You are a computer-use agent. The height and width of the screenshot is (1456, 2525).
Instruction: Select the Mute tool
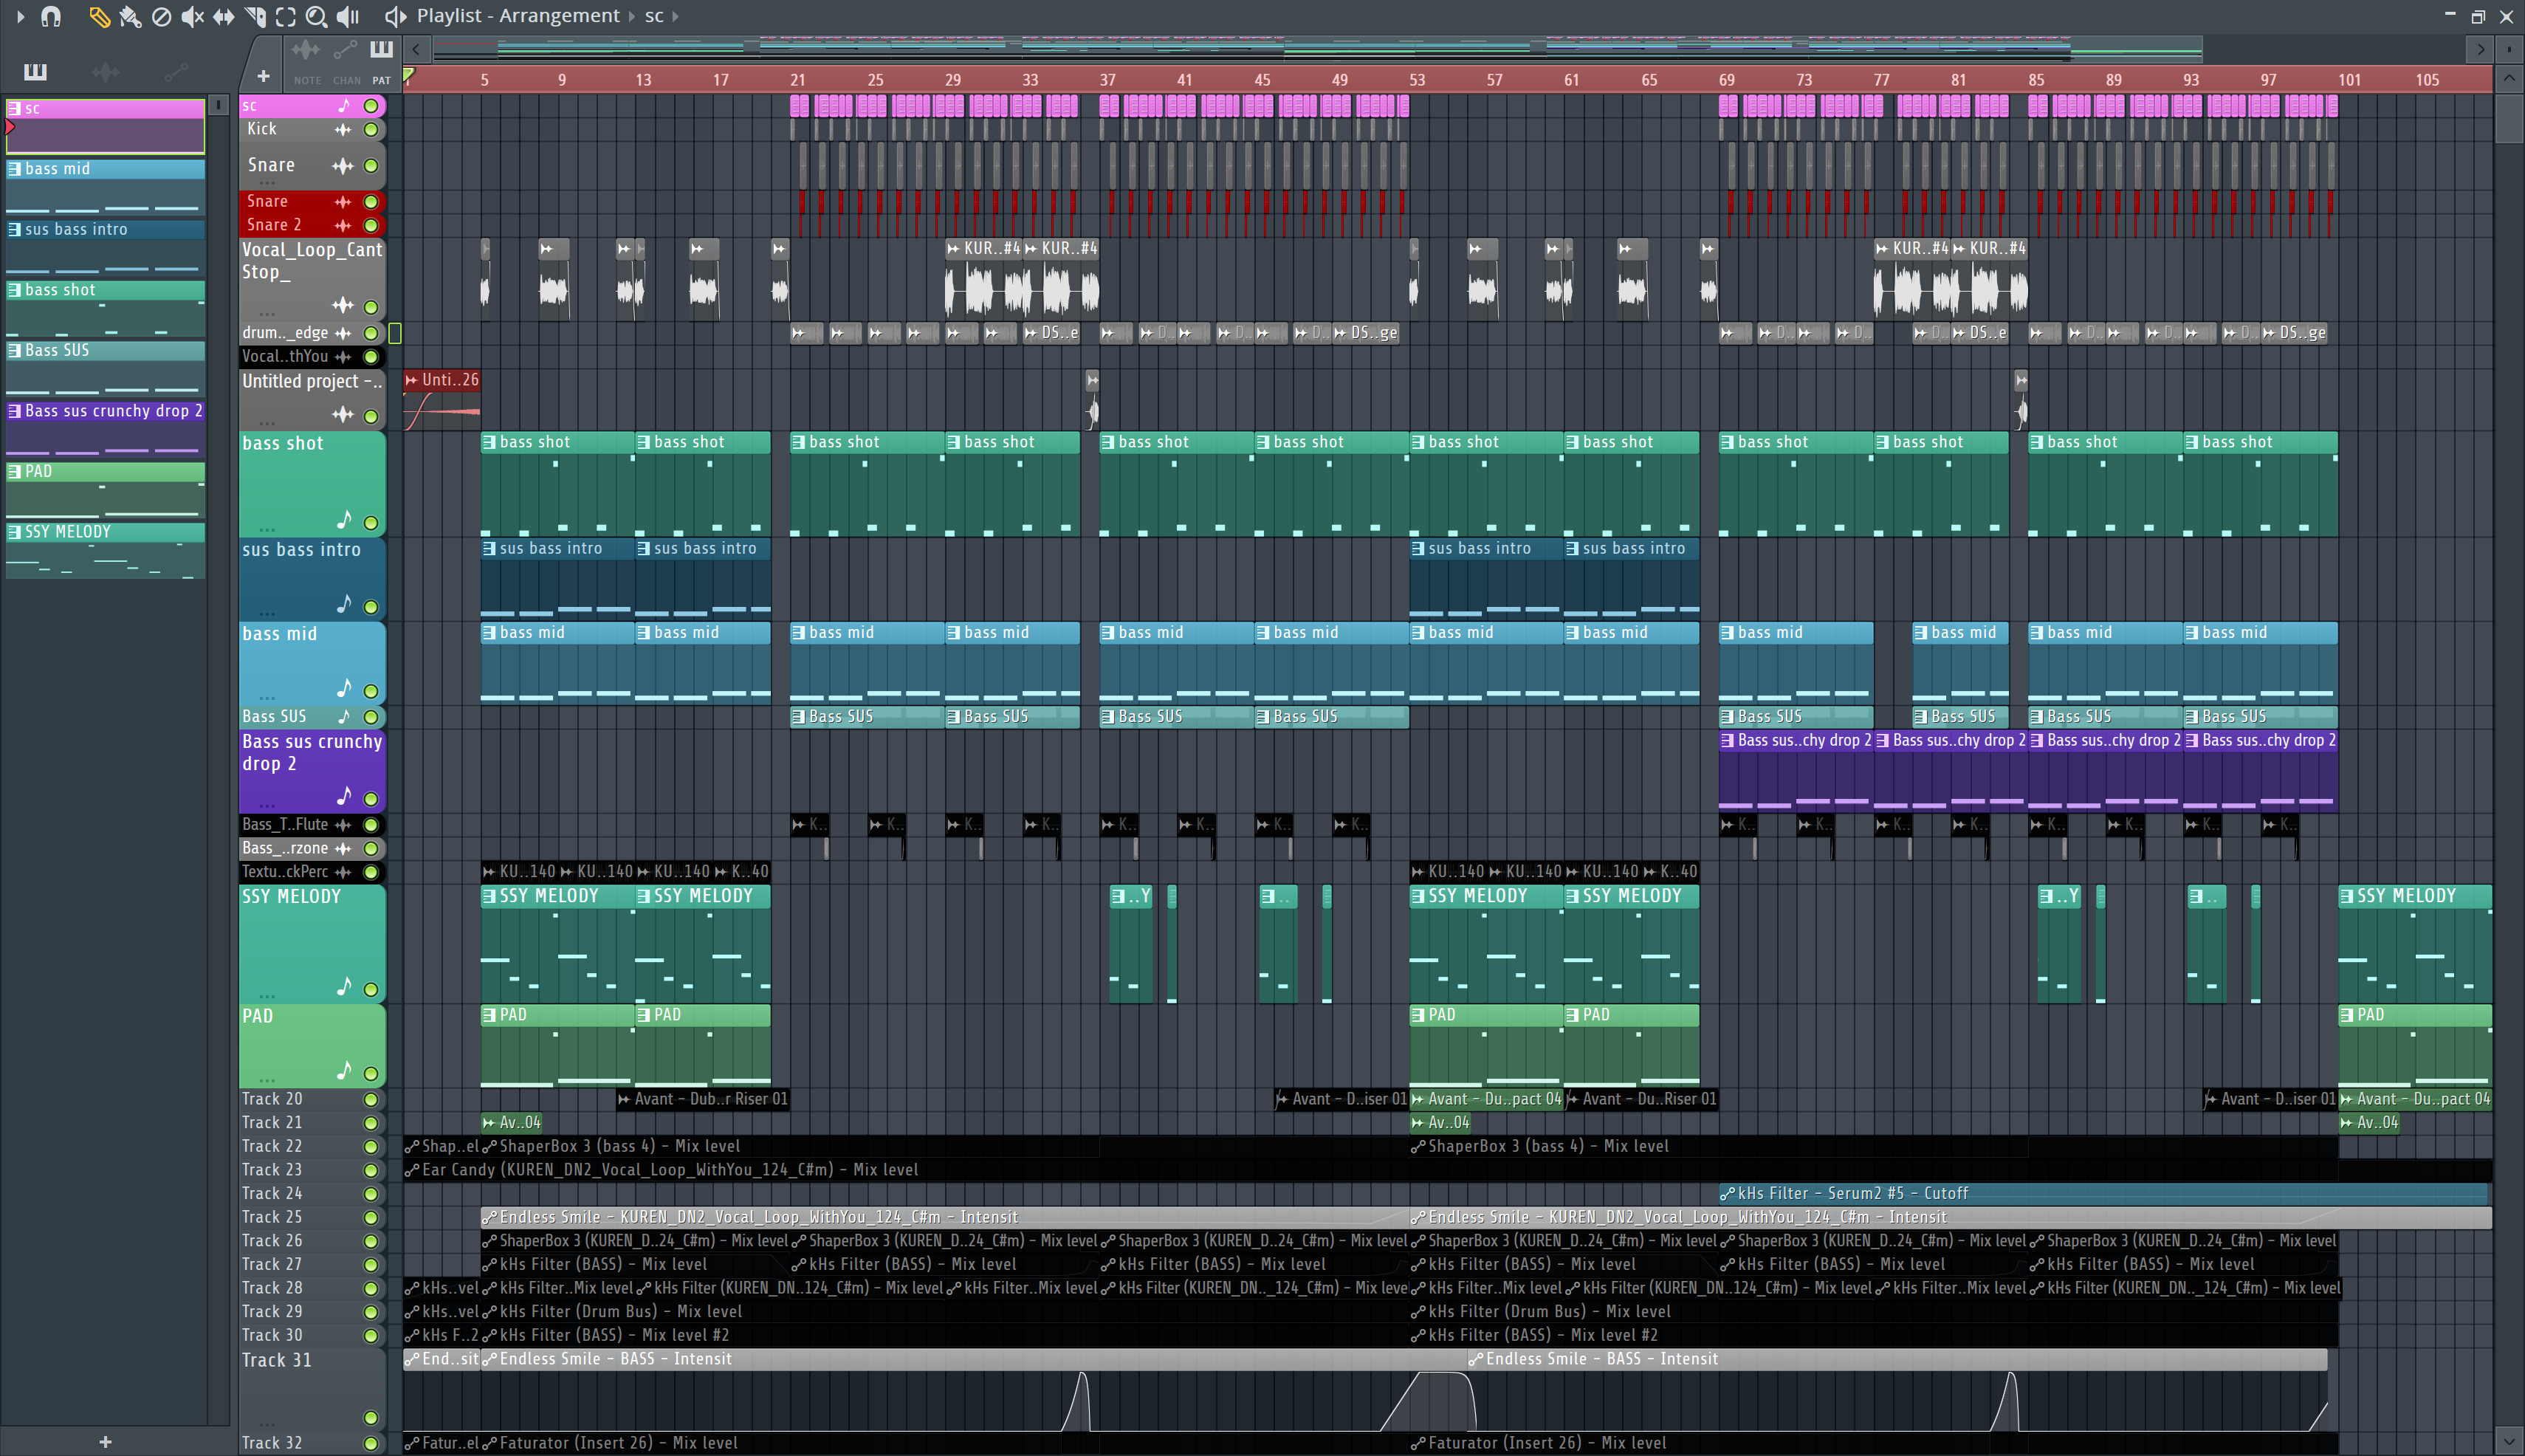[x=192, y=16]
